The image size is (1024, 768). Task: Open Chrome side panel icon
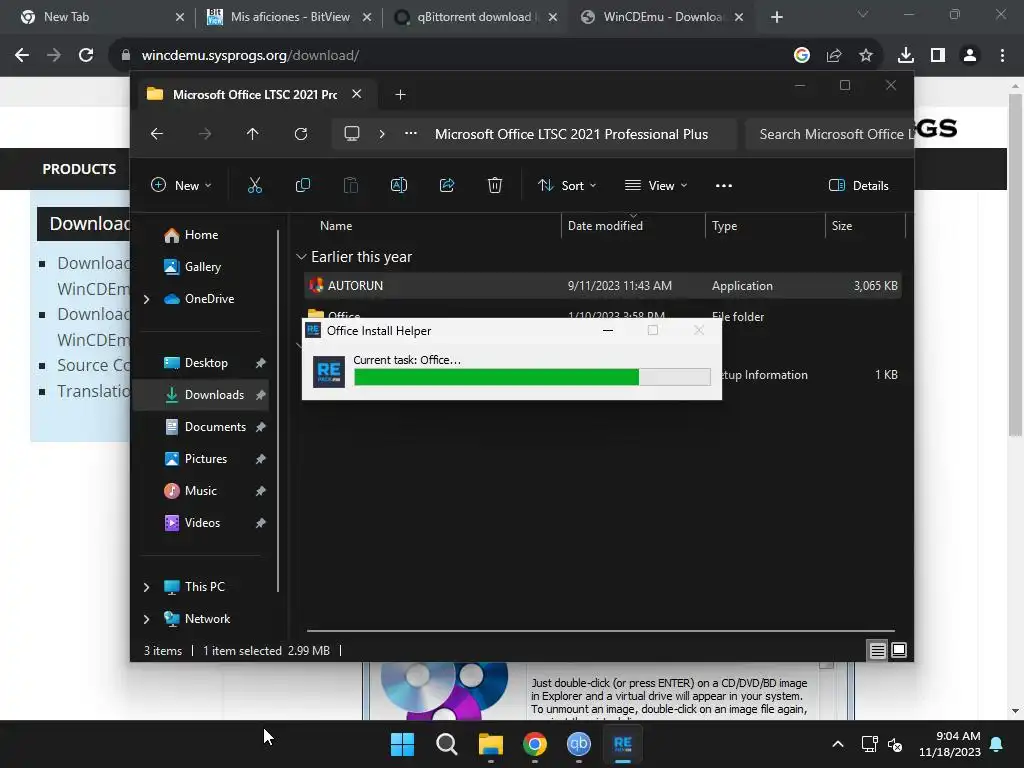coord(938,56)
